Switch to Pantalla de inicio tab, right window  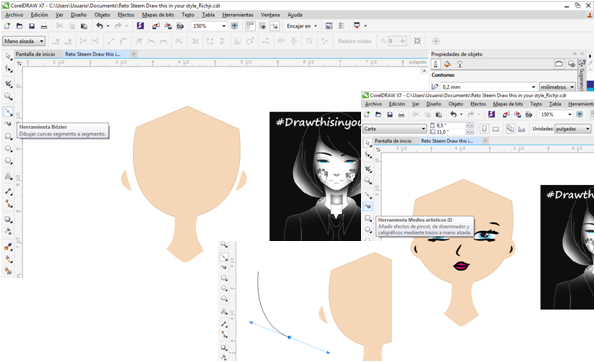coord(393,141)
